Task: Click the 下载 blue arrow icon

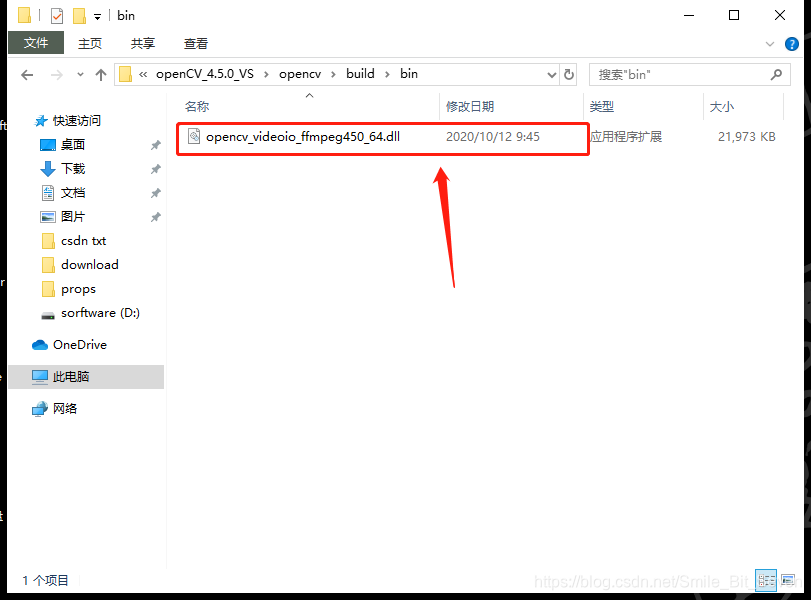Action: coord(48,169)
